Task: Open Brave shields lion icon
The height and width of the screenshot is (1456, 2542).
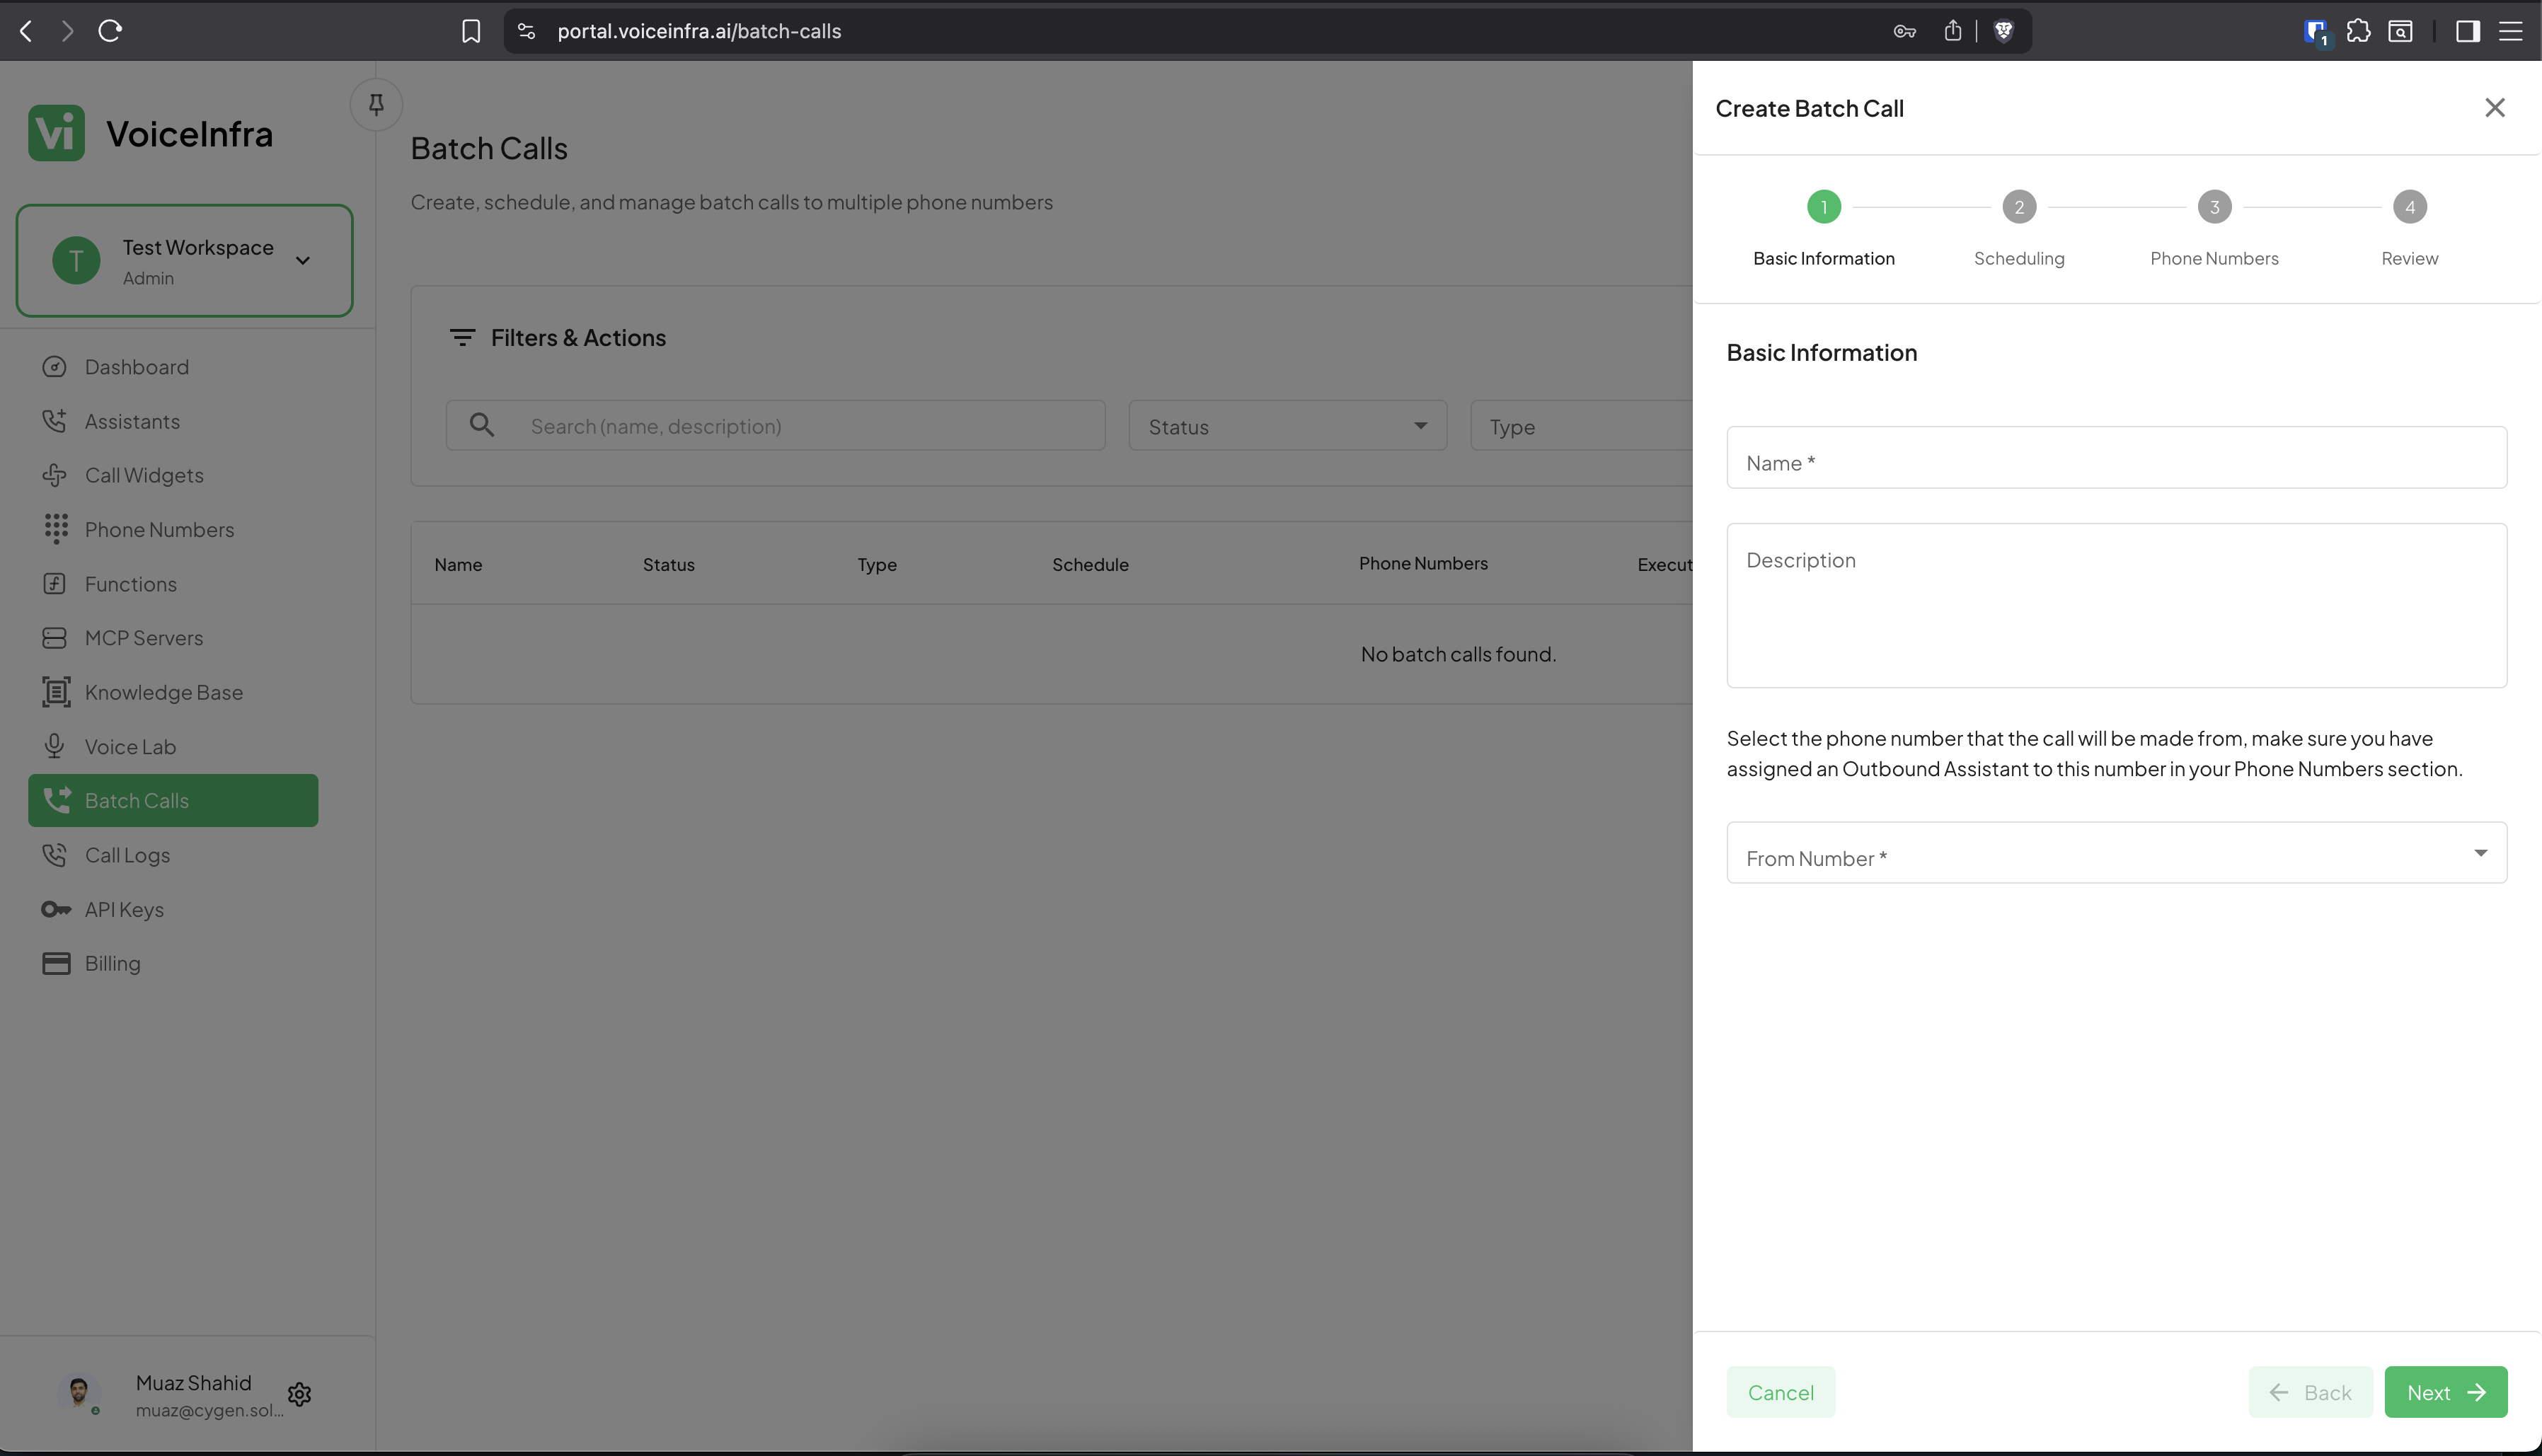Action: pyautogui.click(x=2003, y=31)
